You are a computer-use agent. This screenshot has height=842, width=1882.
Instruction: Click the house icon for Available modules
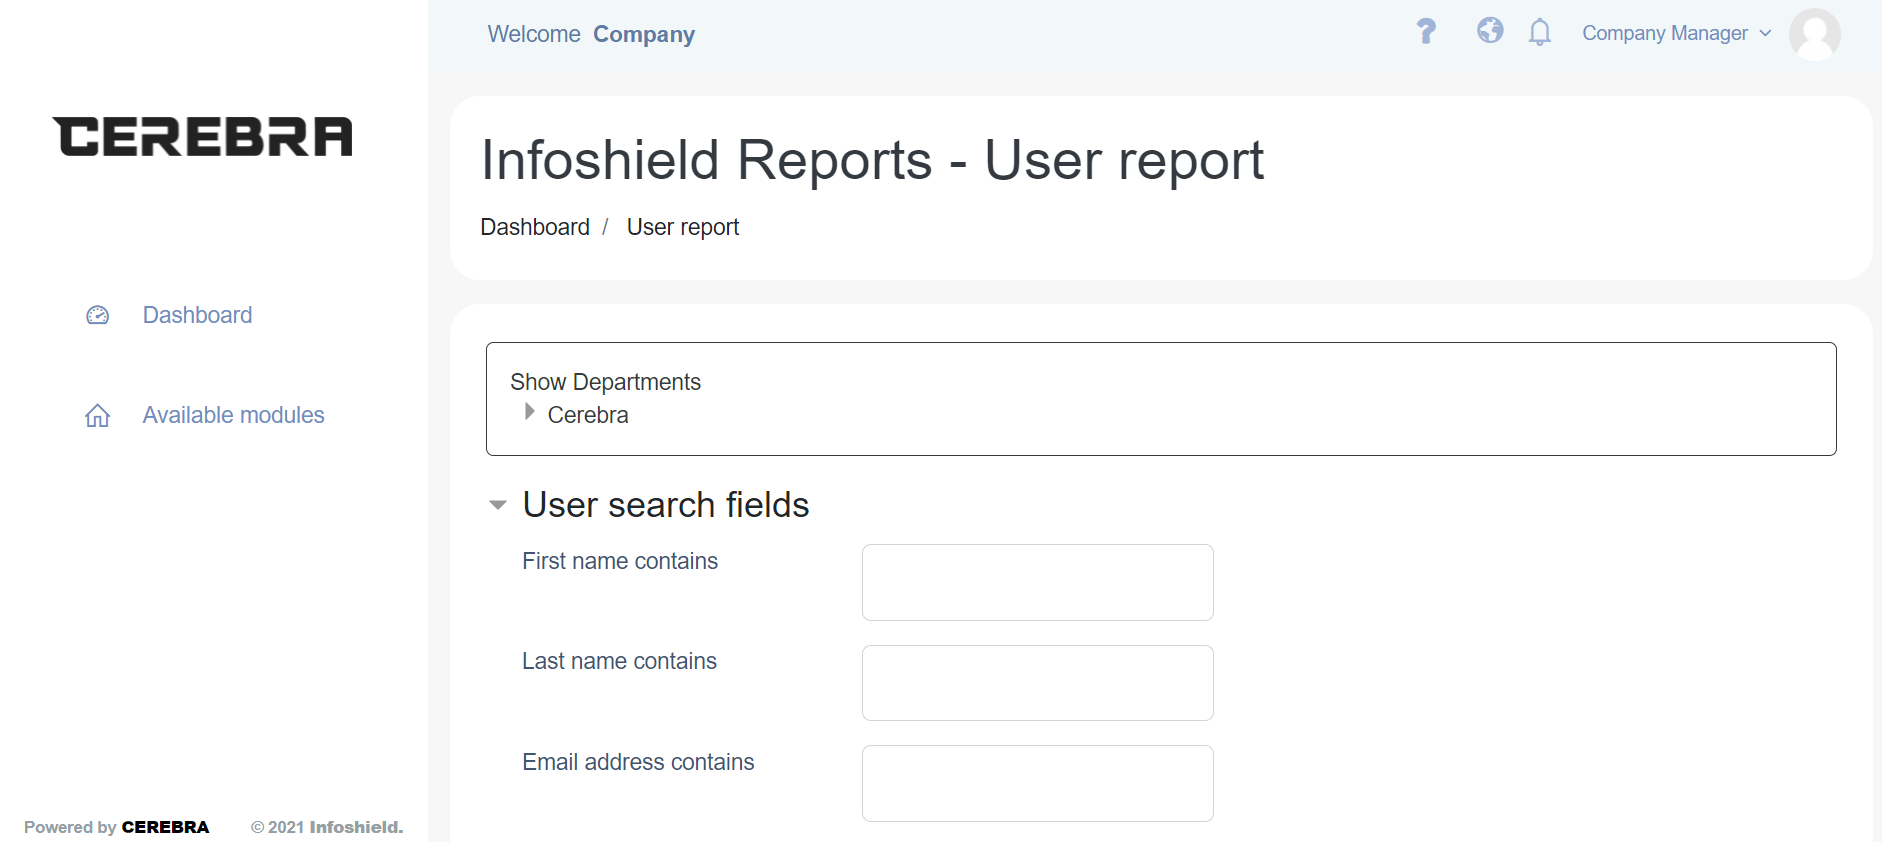[x=98, y=415]
